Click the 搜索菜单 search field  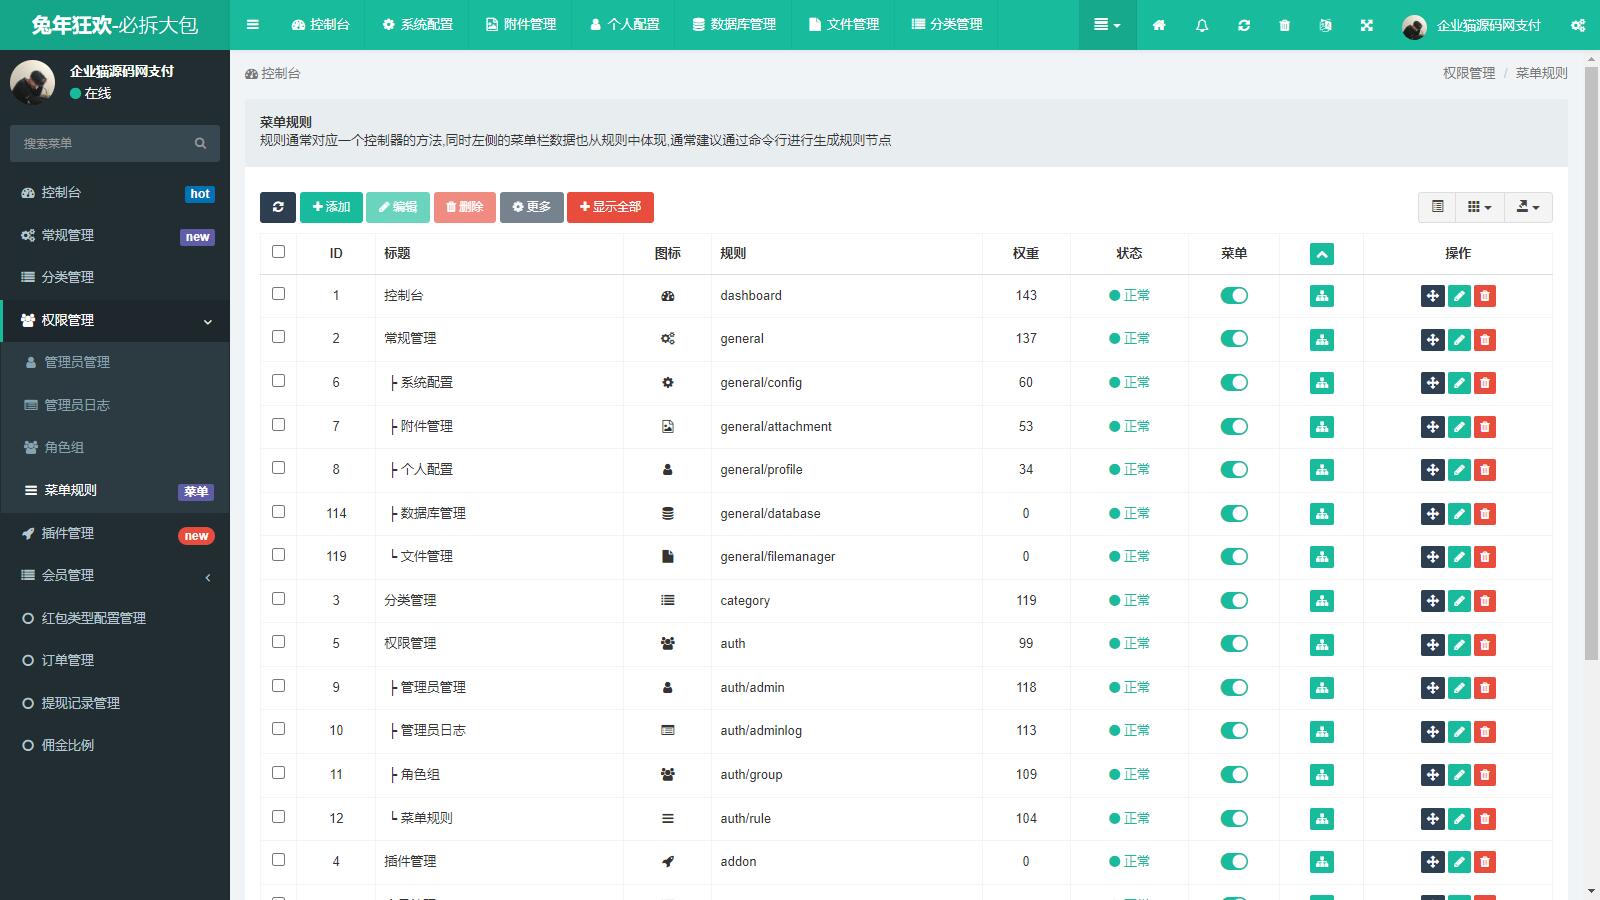pos(105,143)
